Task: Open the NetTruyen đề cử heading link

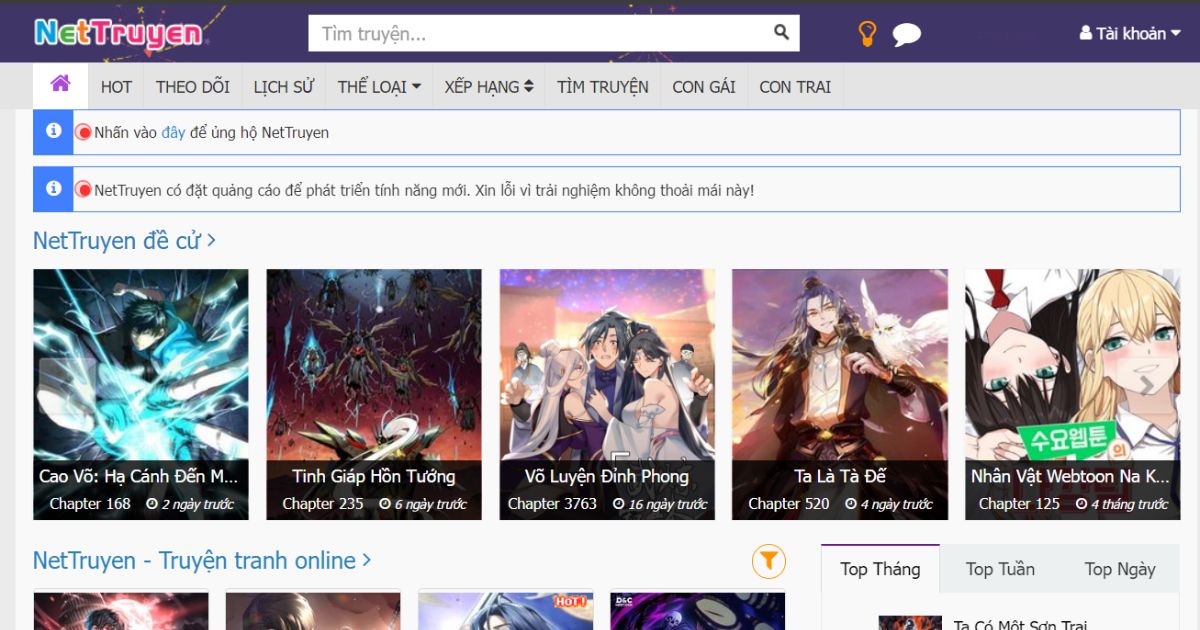Action: click(124, 241)
